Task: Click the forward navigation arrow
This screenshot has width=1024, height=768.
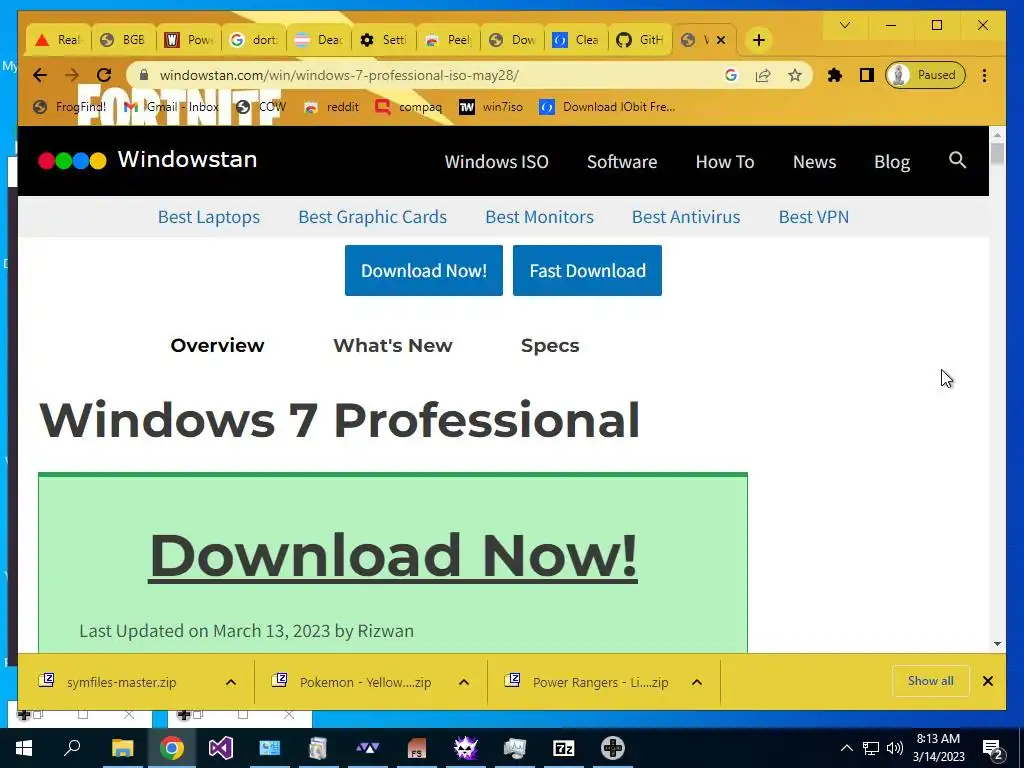Action: [72, 75]
